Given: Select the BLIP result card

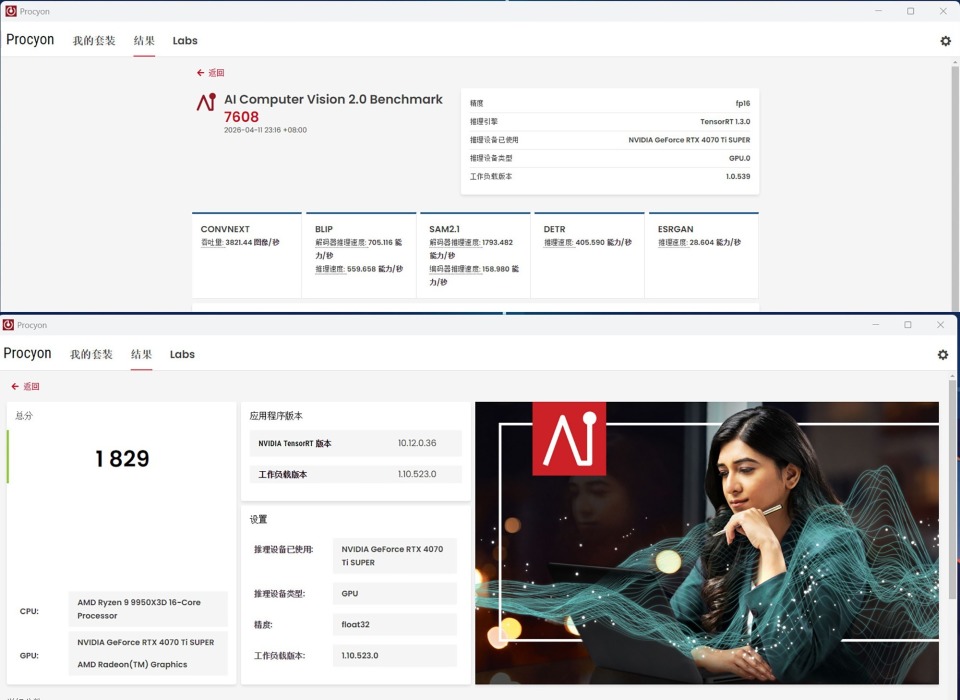Looking at the screenshot, I should coord(359,255).
